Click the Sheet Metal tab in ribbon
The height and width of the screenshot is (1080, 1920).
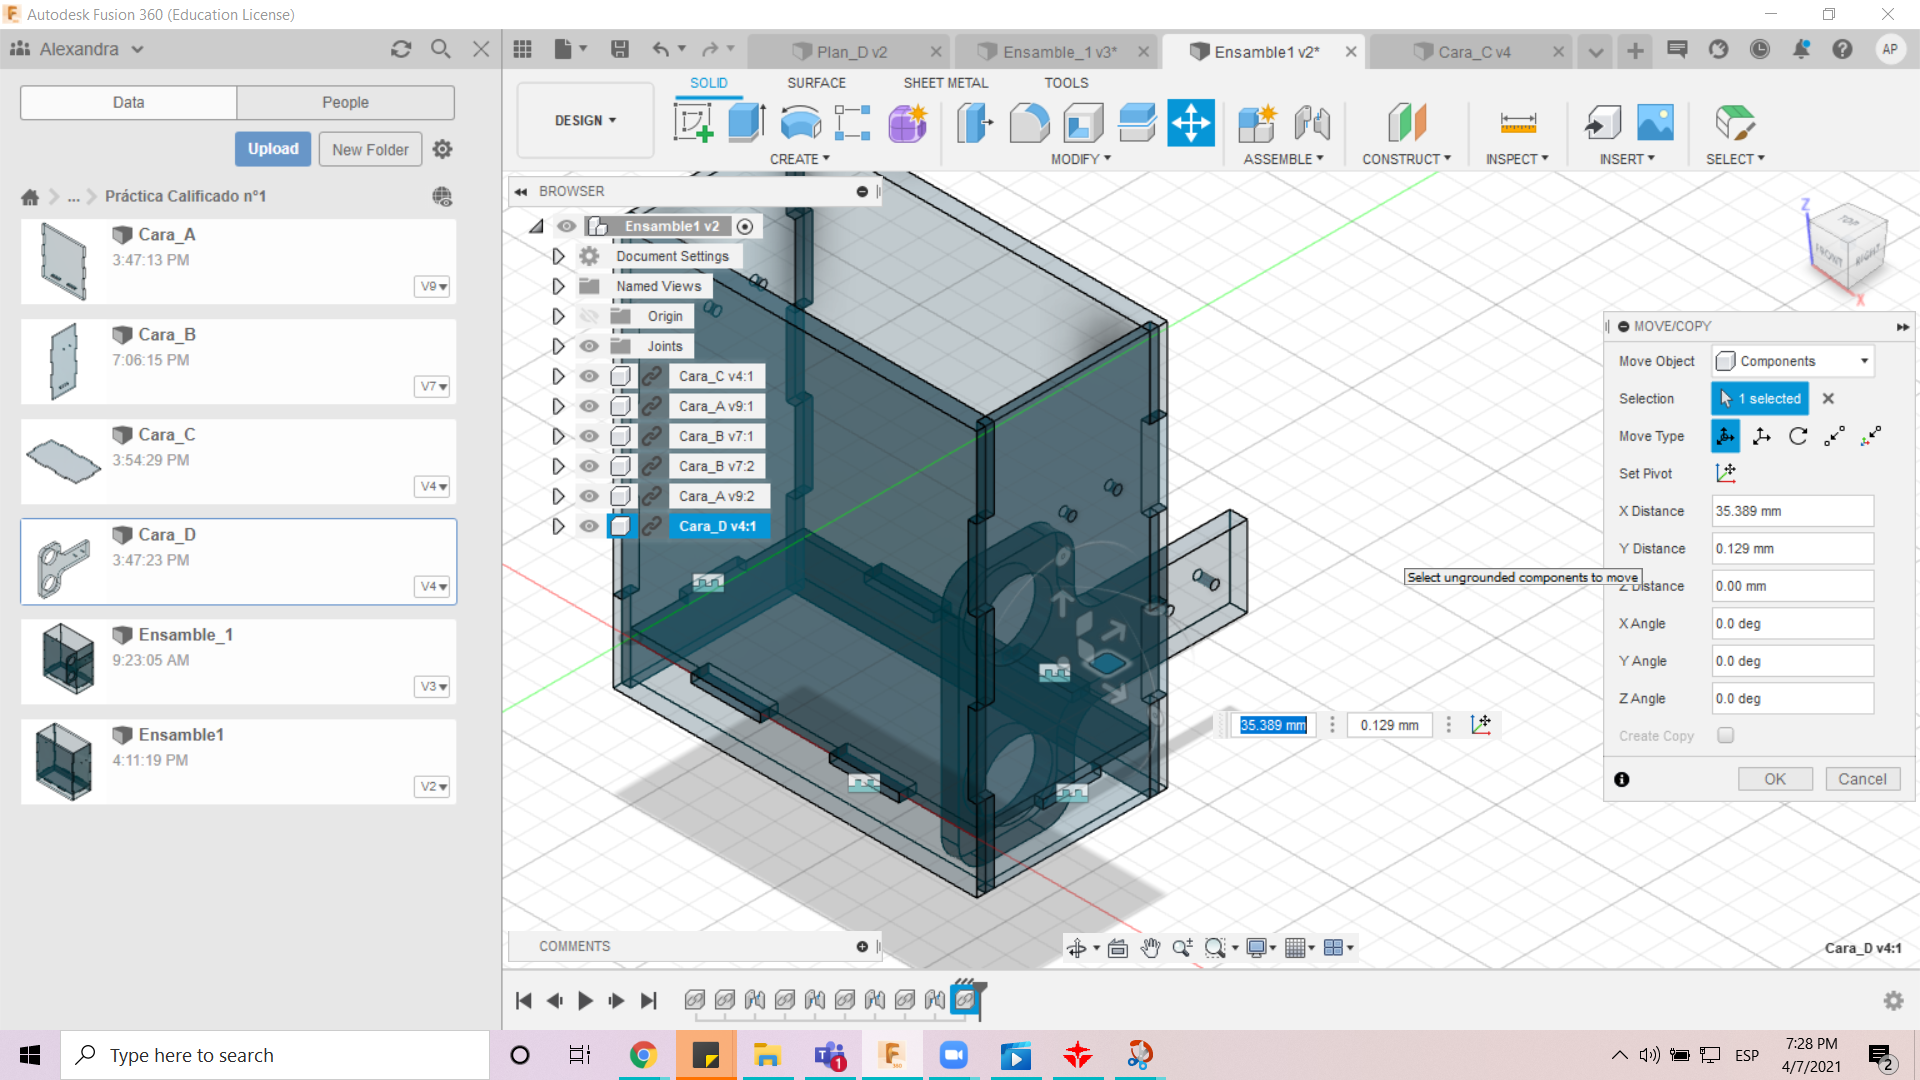point(944,83)
